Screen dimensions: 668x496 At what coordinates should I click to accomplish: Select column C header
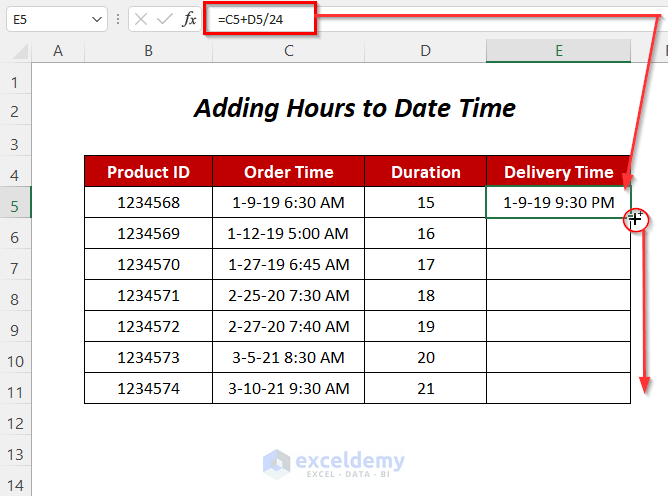tap(288, 51)
